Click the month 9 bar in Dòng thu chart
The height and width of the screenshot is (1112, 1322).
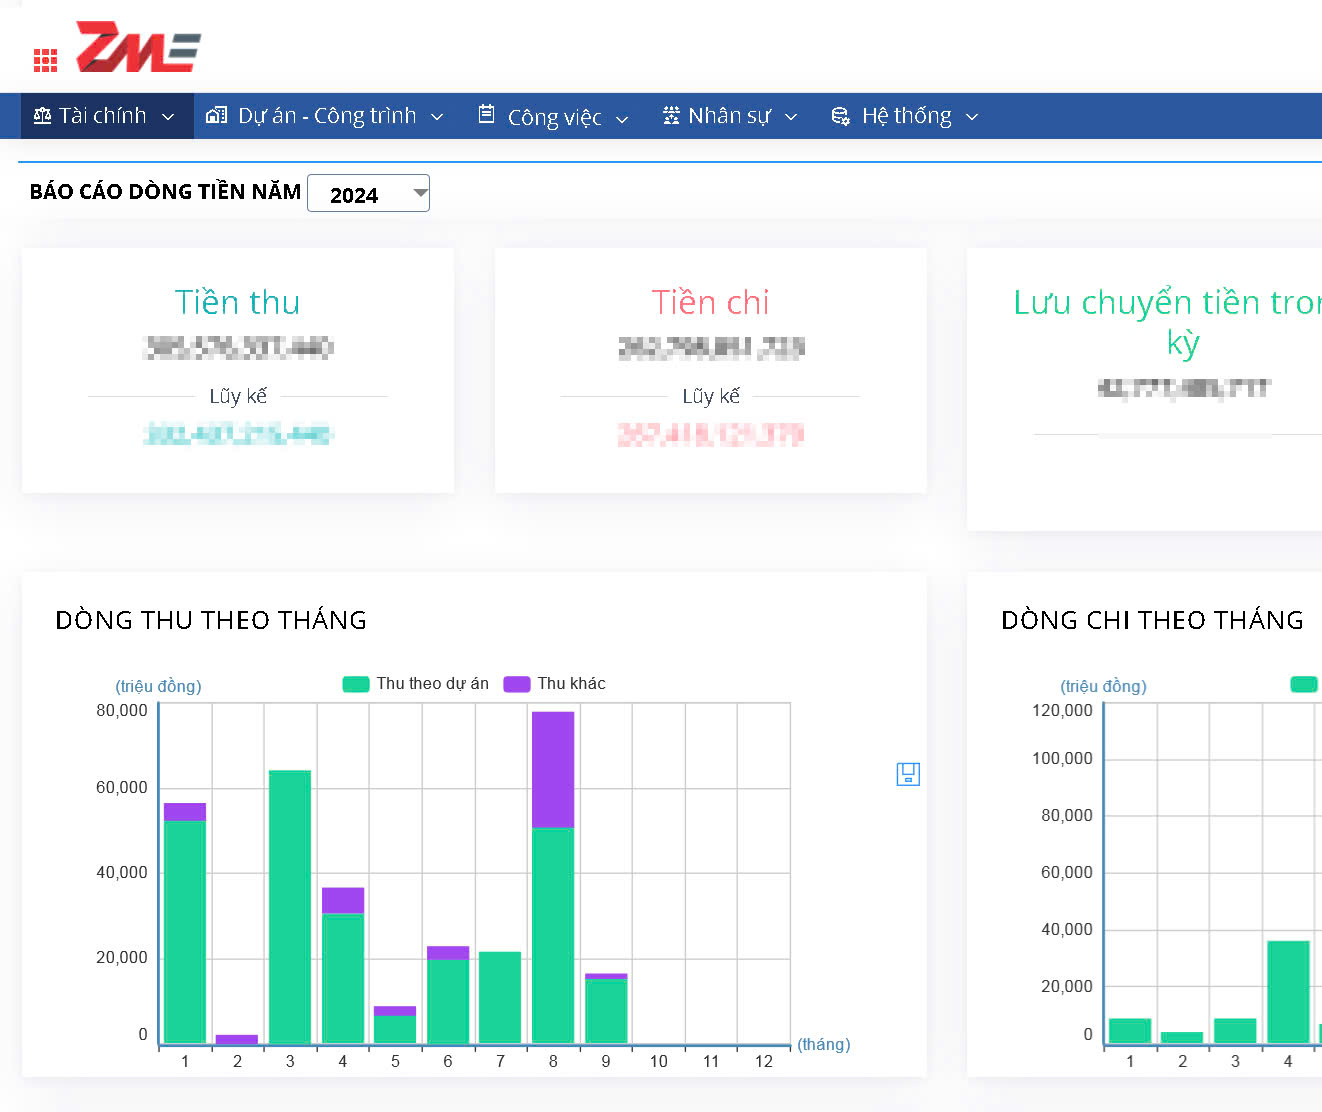[x=606, y=1009]
